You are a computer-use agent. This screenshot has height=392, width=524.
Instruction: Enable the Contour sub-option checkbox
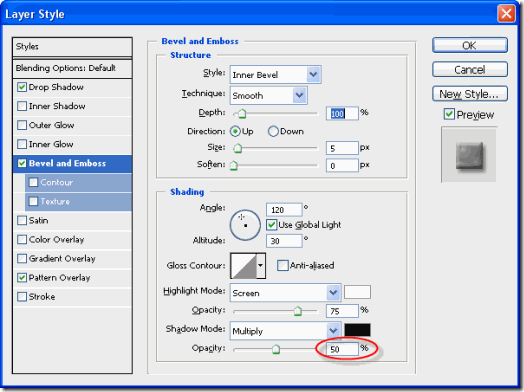pos(33,182)
